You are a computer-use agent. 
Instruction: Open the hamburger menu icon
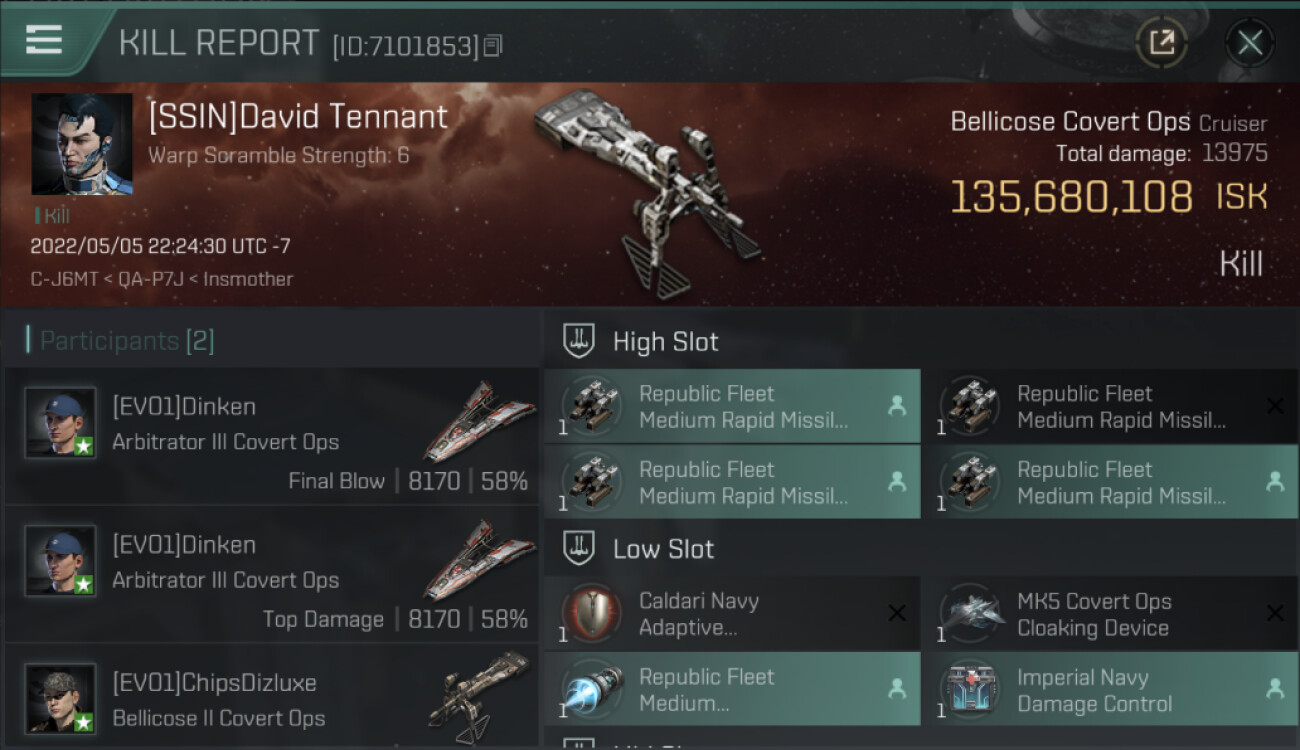[x=44, y=40]
